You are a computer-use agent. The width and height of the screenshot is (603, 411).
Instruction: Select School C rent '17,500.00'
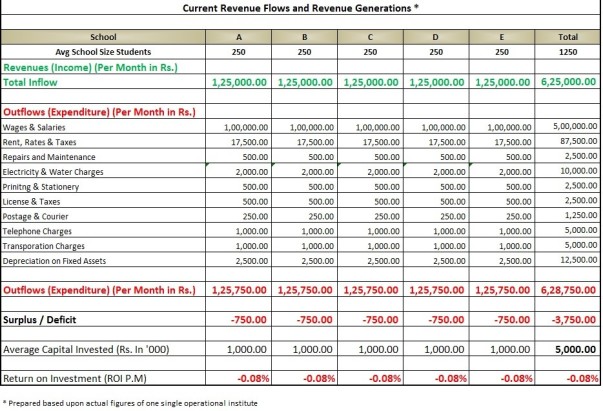(x=381, y=142)
